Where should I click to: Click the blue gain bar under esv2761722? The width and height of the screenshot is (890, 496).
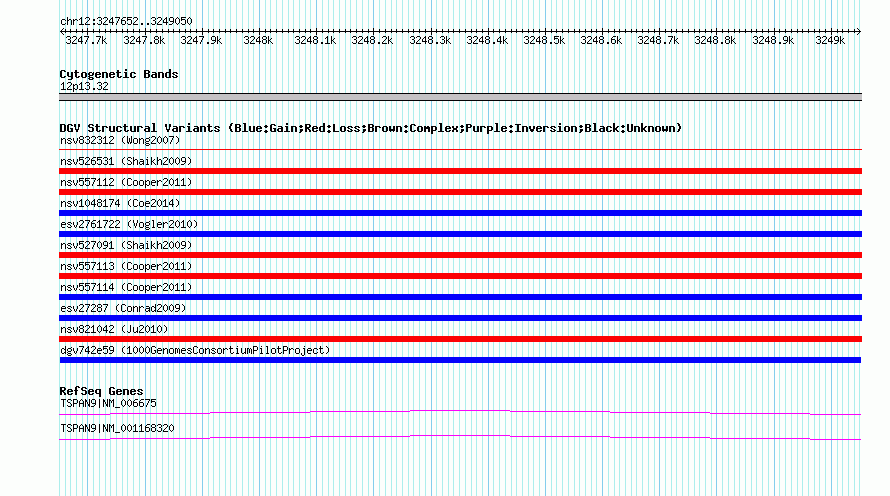pos(460,234)
